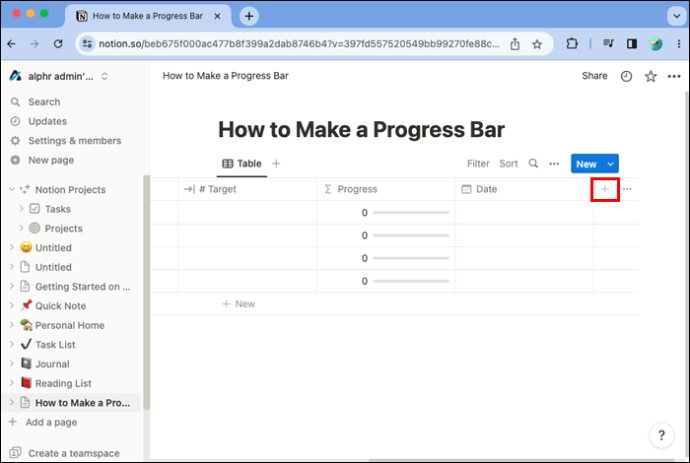Open the Filter option
Screen dimensions: 690x463
(x=478, y=164)
